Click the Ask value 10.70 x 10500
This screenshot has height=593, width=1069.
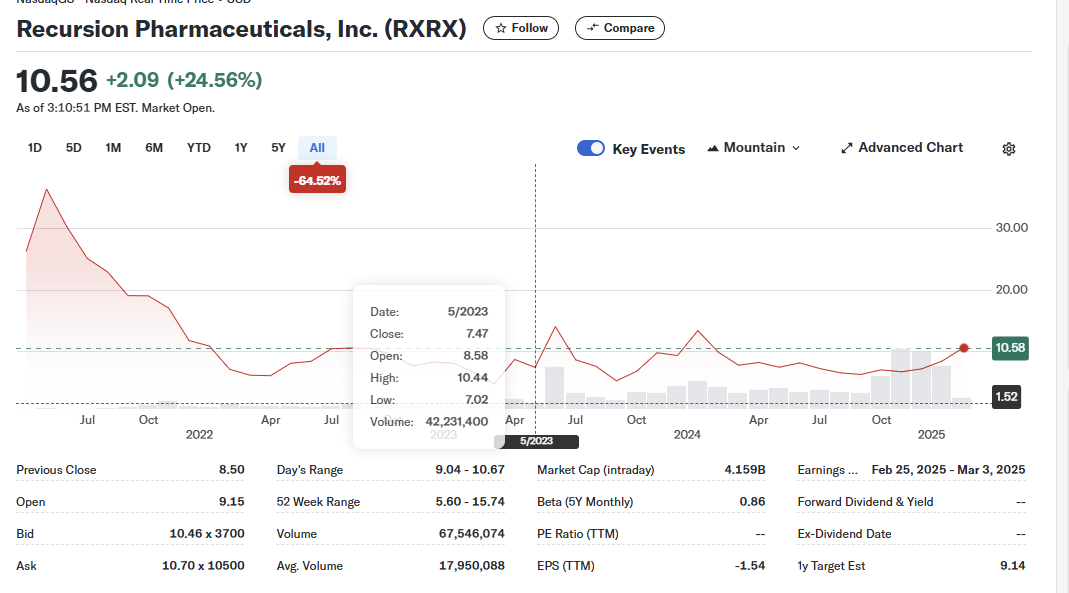pyautogui.click(x=203, y=566)
